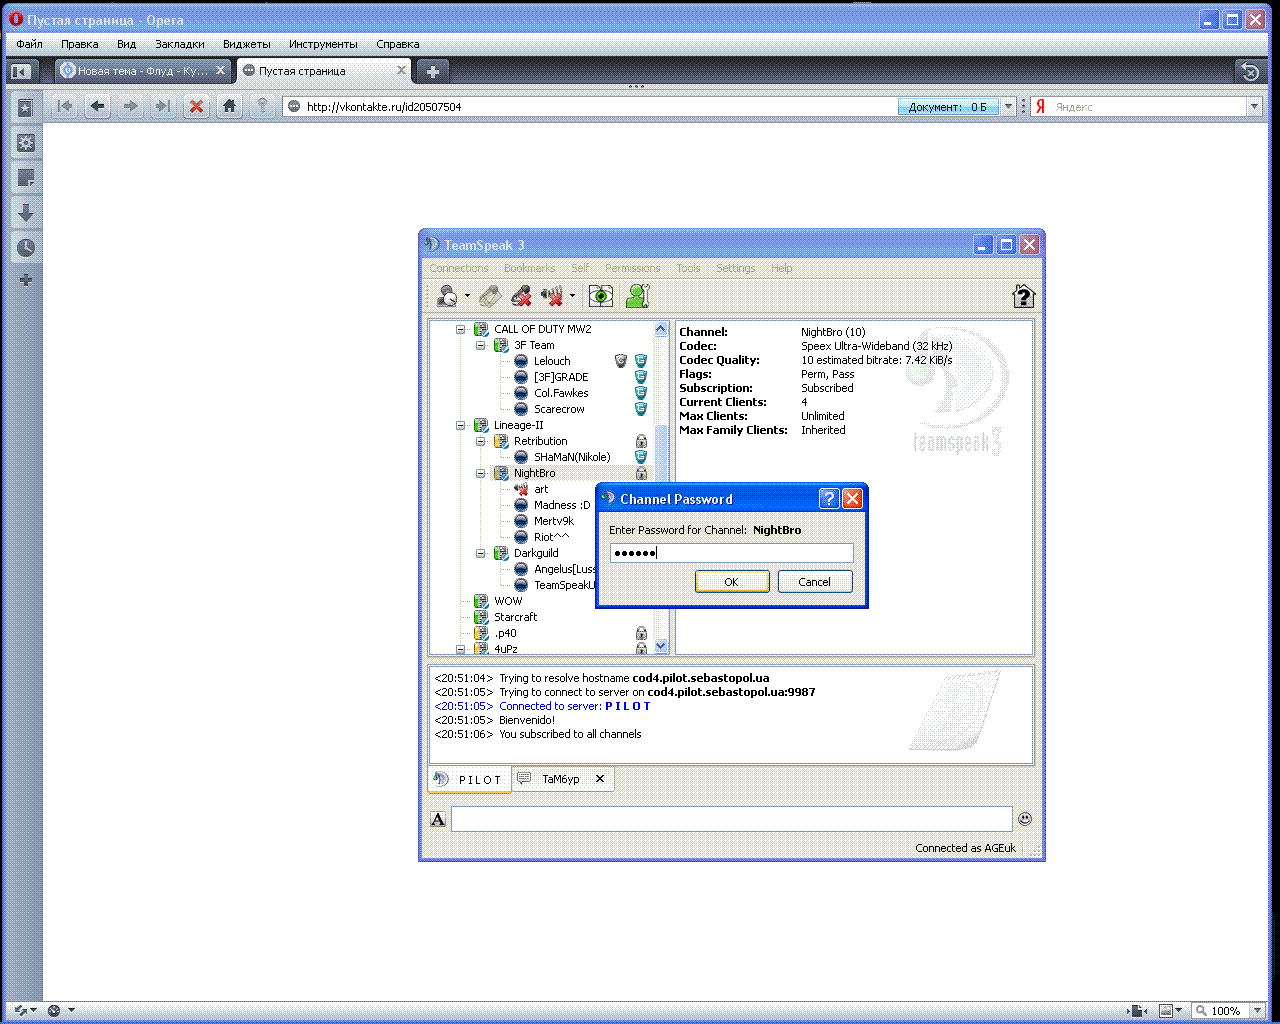The height and width of the screenshot is (1024, 1280).
Task: Select the WOW channel
Action: click(508, 601)
